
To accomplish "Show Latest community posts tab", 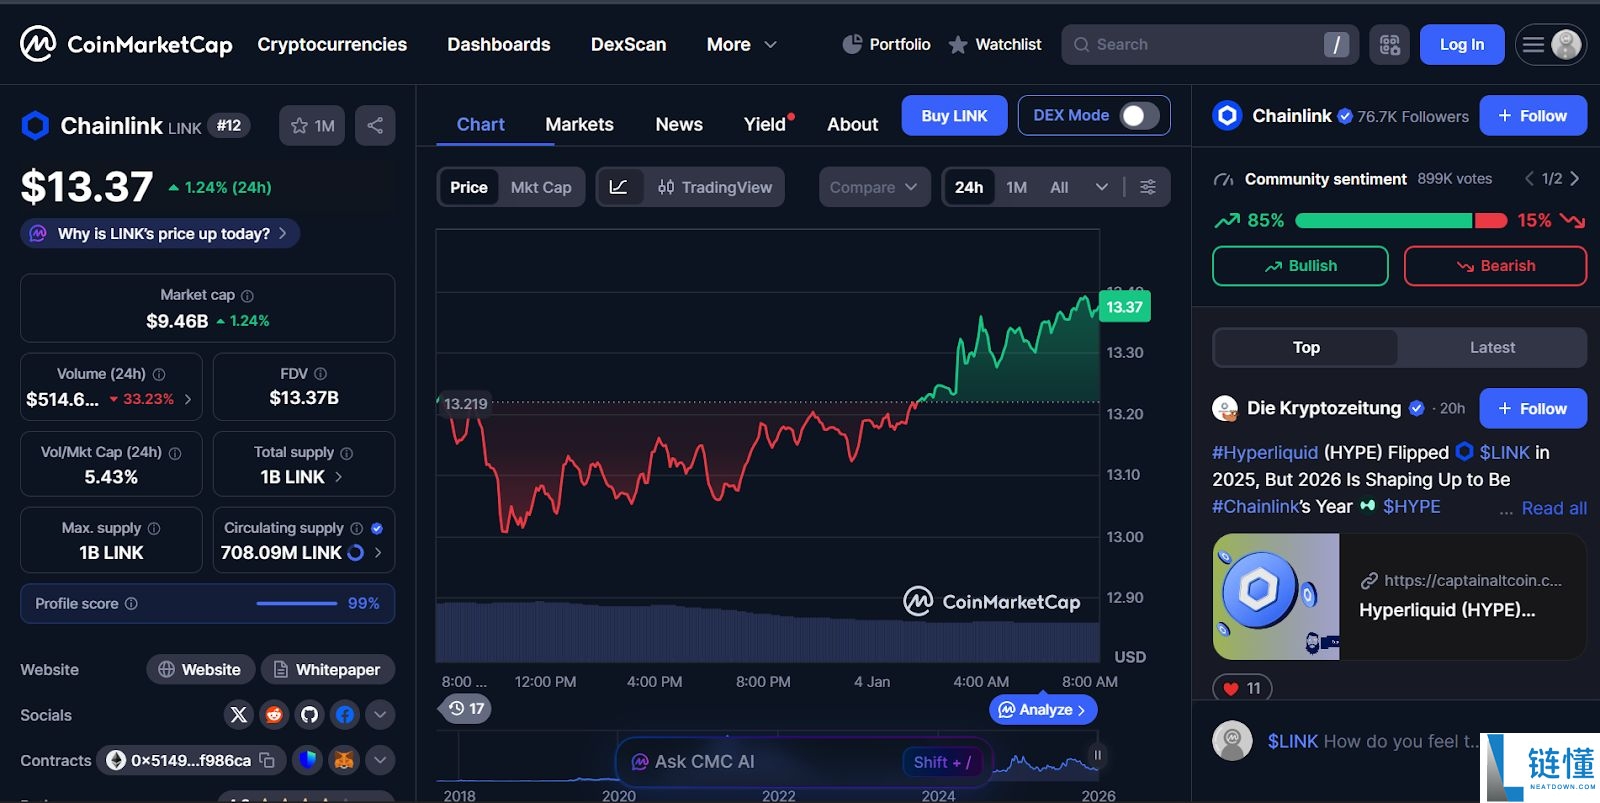I will tap(1492, 347).
